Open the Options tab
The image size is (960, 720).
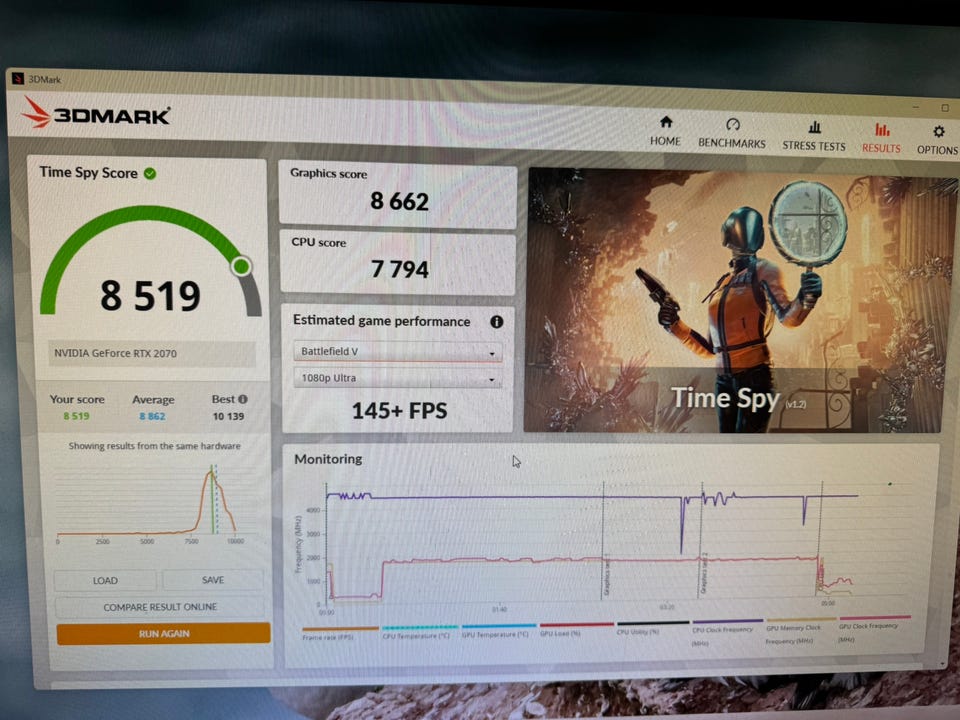tap(937, 140)
